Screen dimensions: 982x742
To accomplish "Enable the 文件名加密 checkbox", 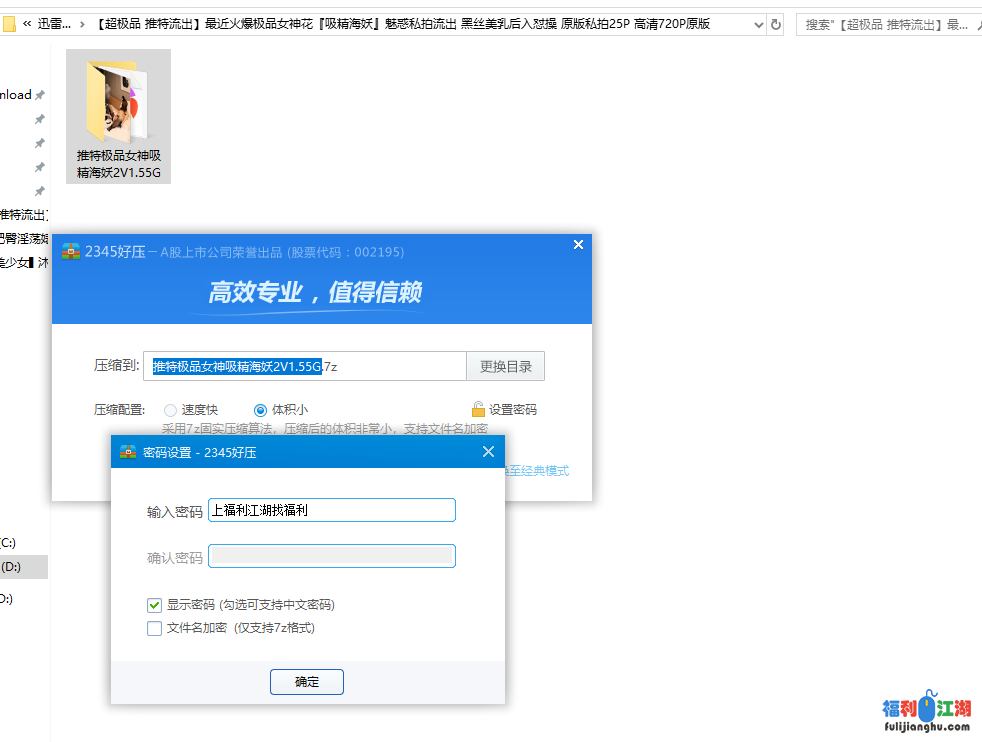I will (x=155, y=629).
